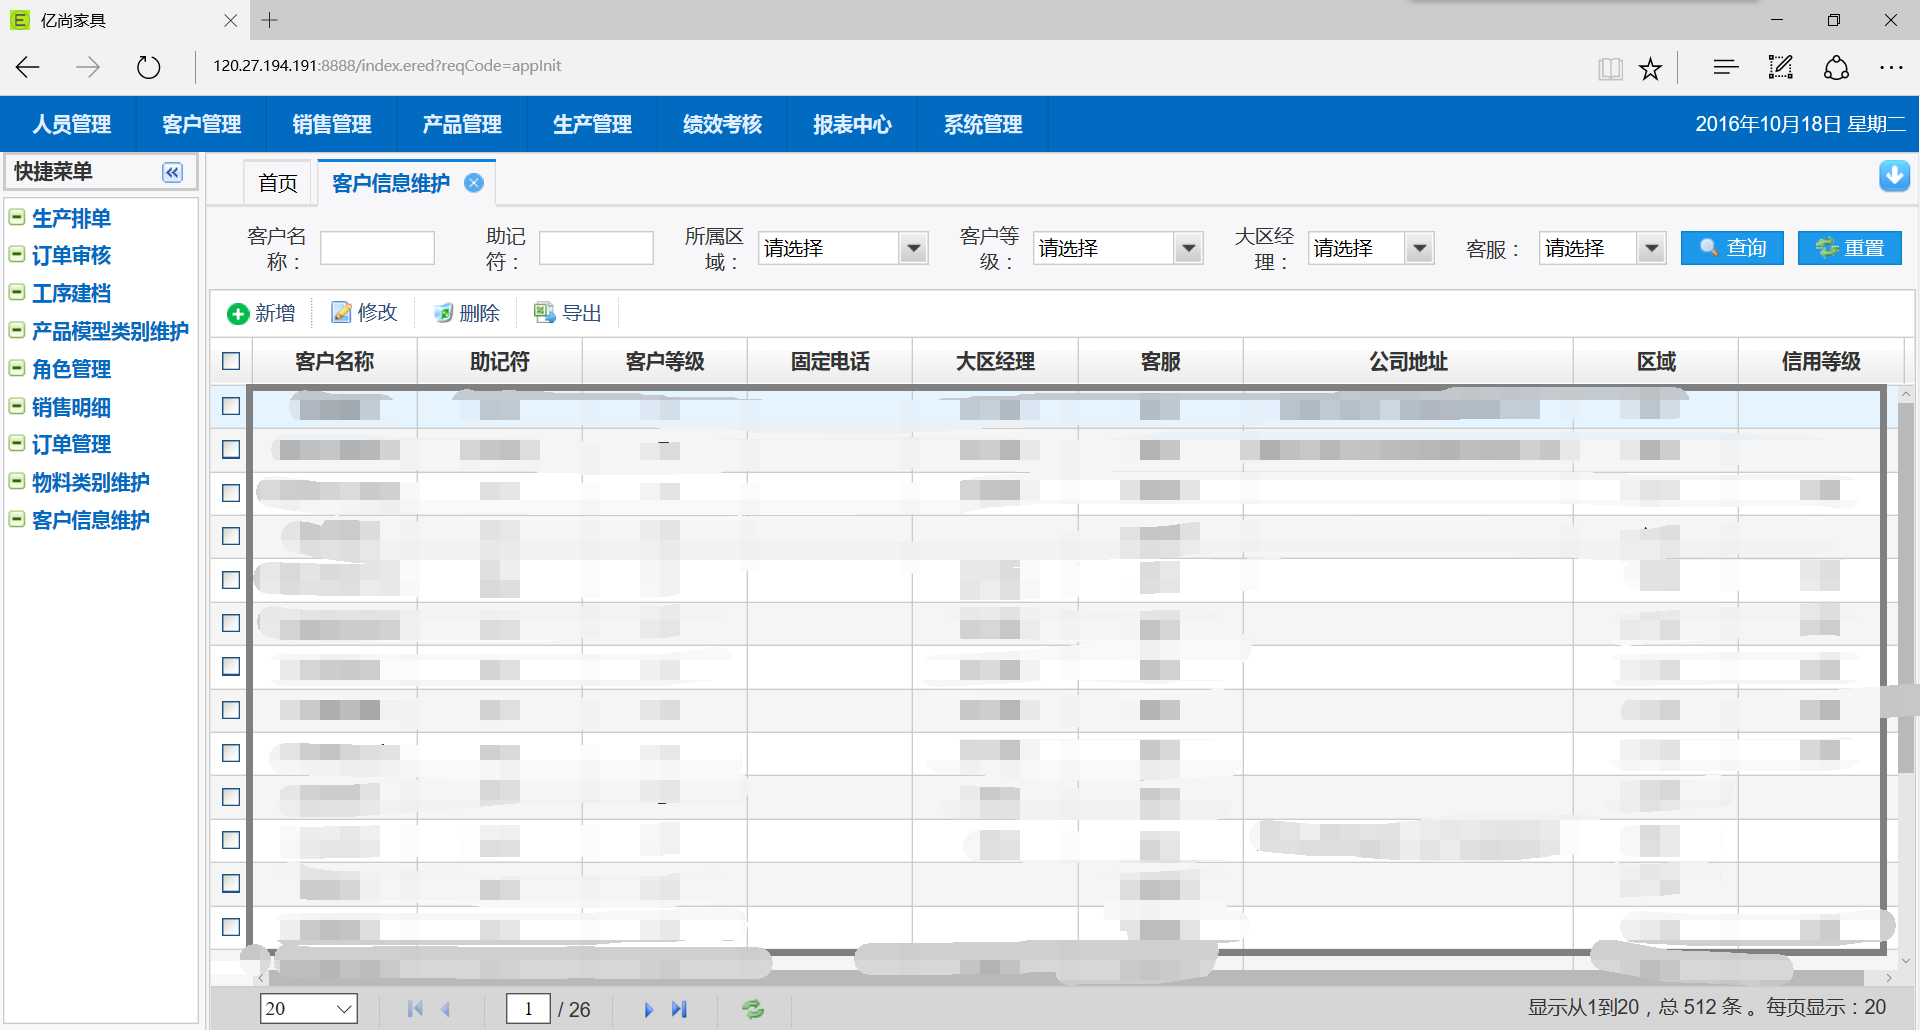Expand the 所属区域 dropdown

tap(913, 248)
